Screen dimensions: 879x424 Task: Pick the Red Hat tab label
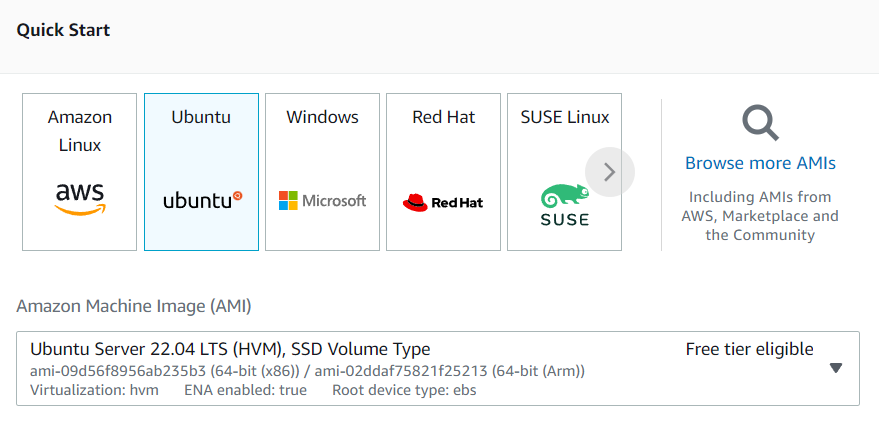443,117
